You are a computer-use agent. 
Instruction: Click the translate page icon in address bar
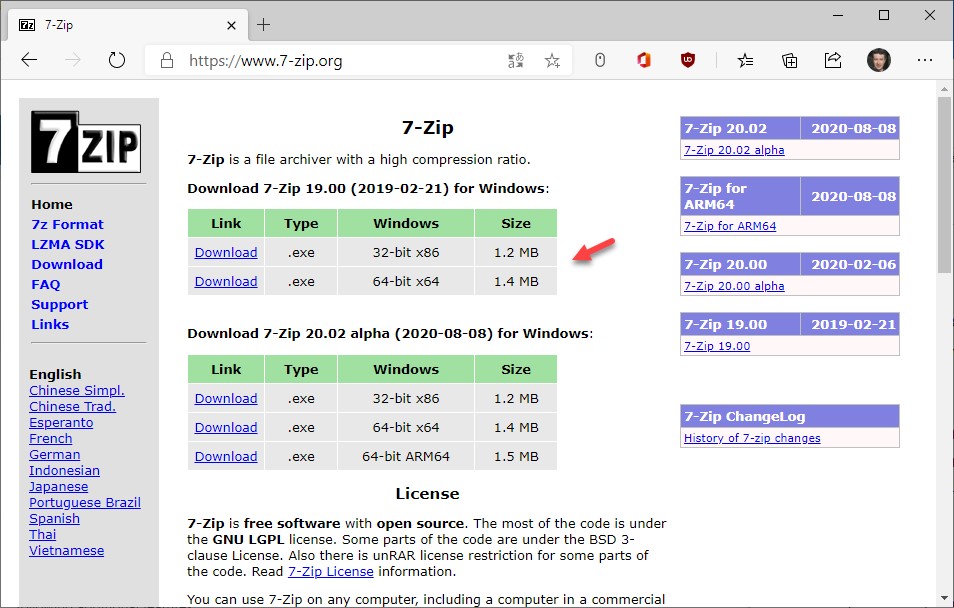[x=516, y=61]
